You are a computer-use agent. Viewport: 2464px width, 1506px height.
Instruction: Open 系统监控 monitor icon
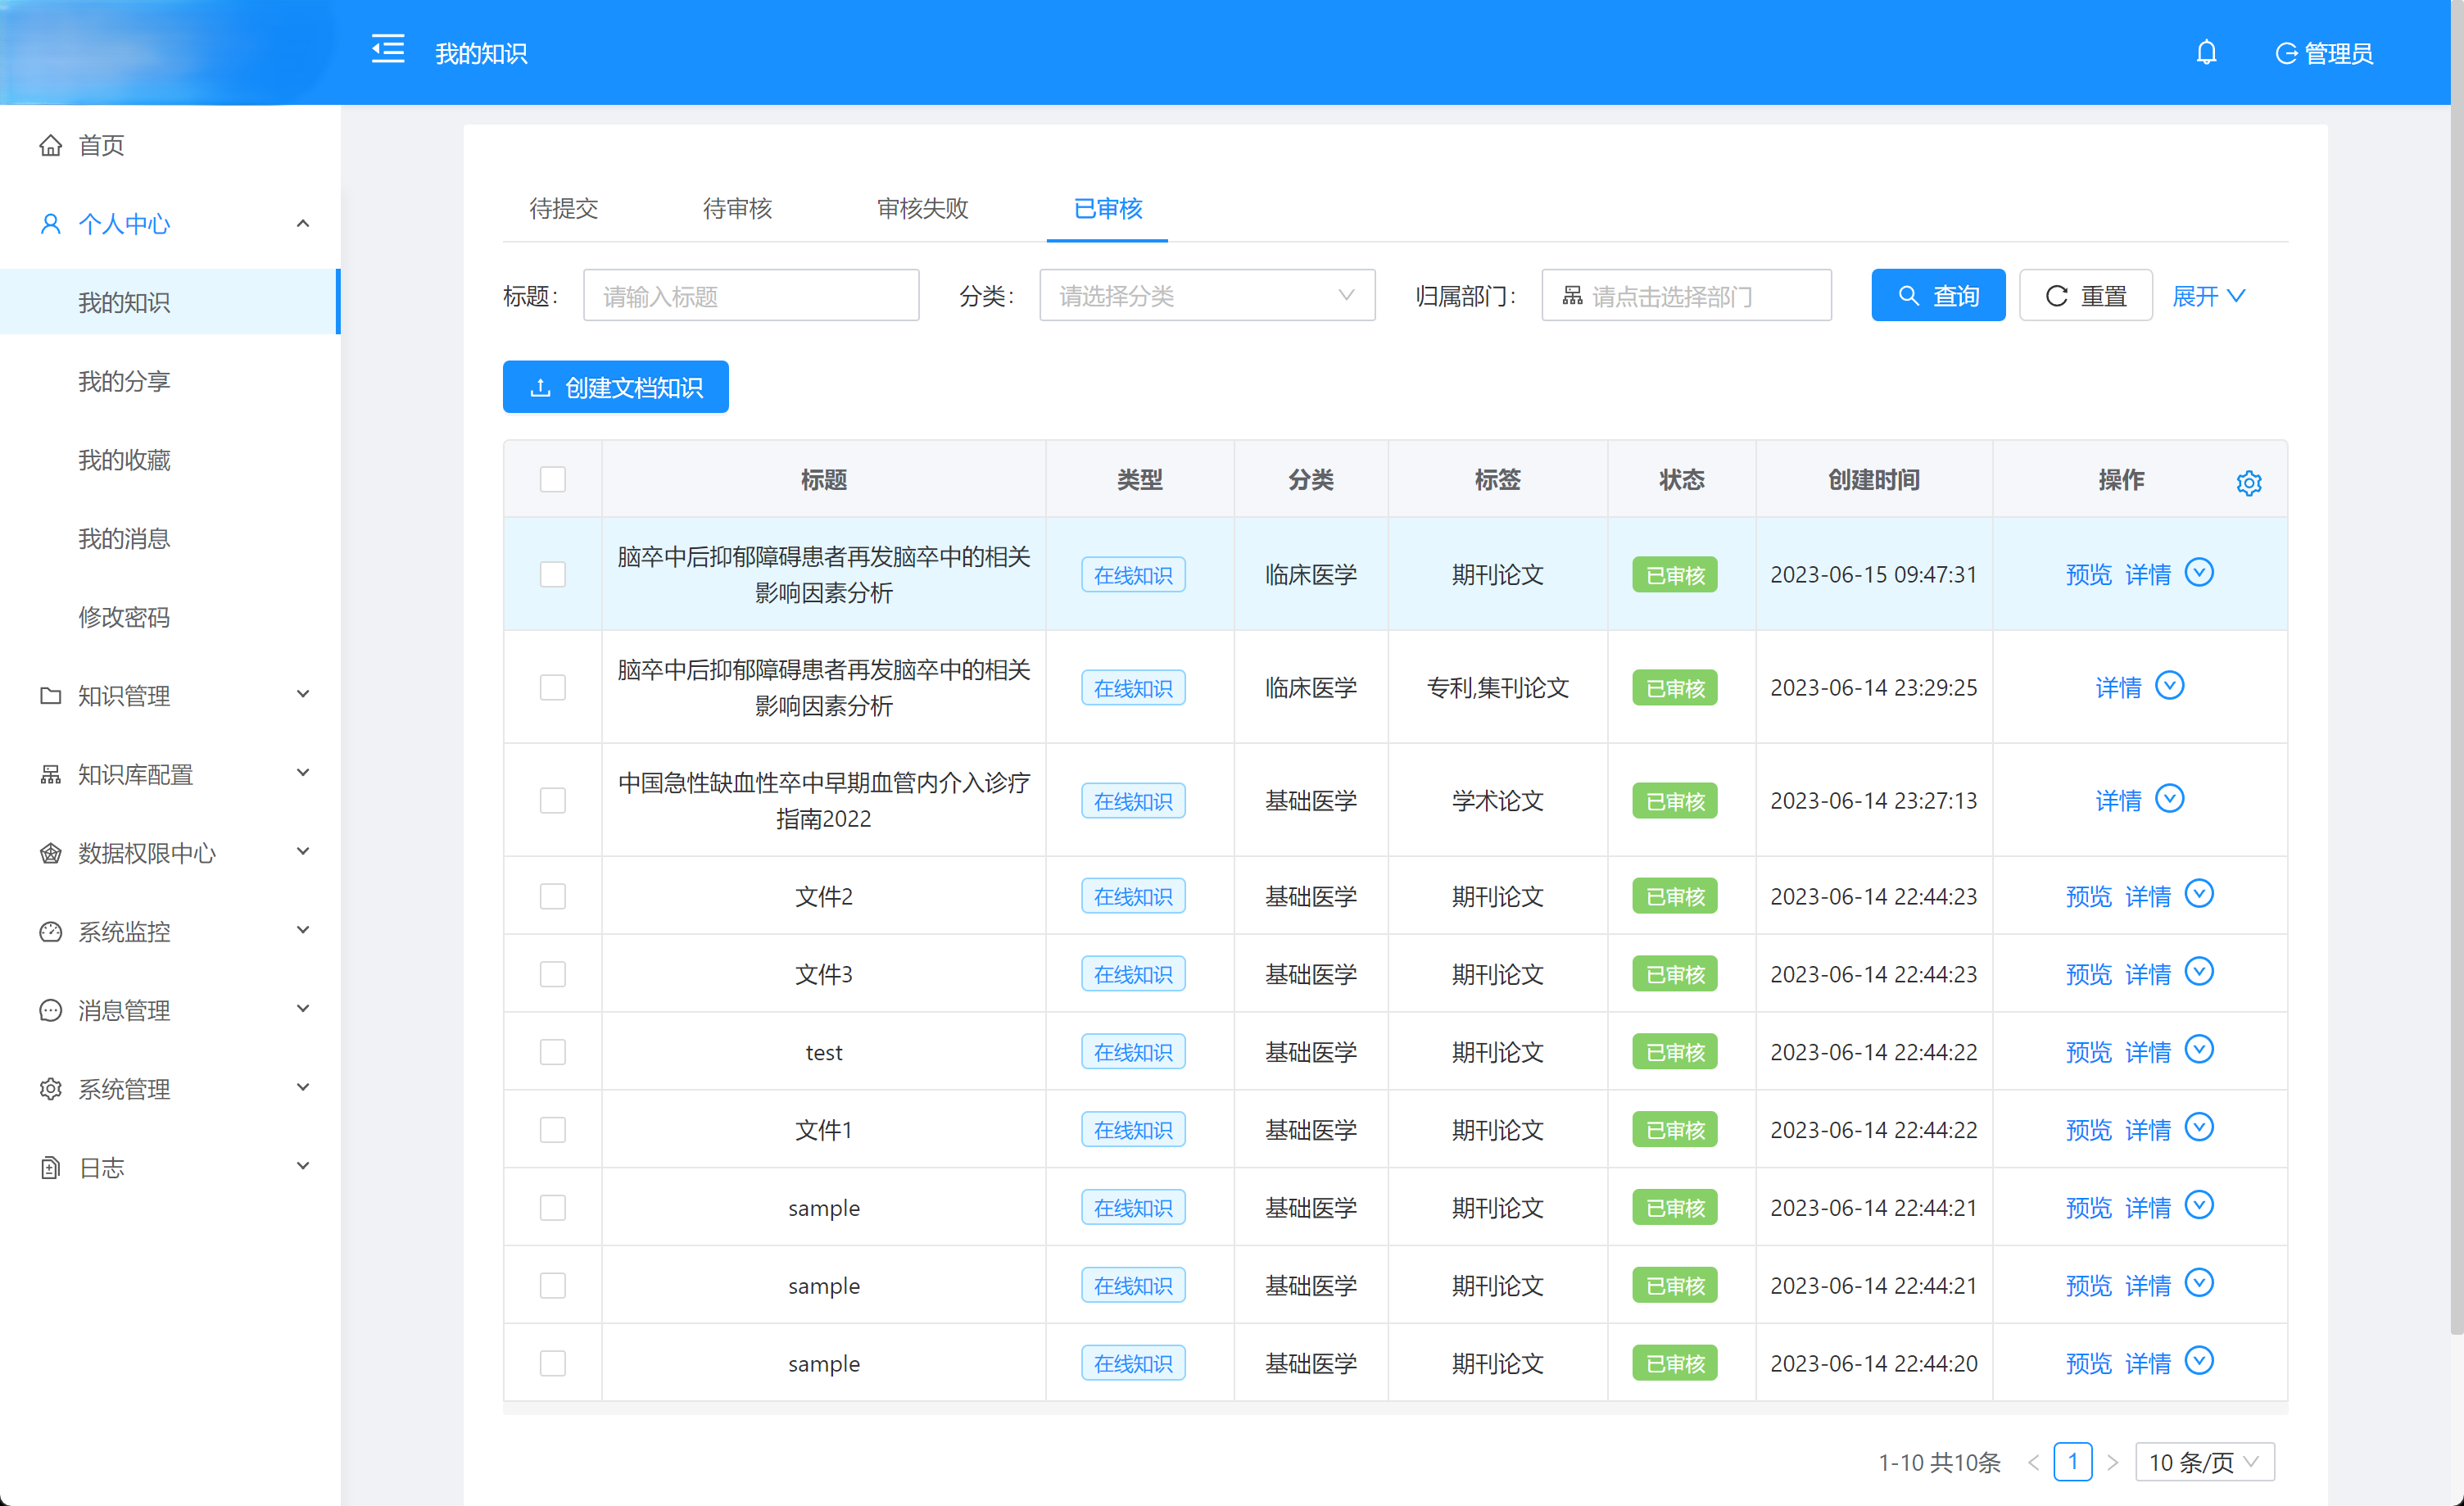51,931
